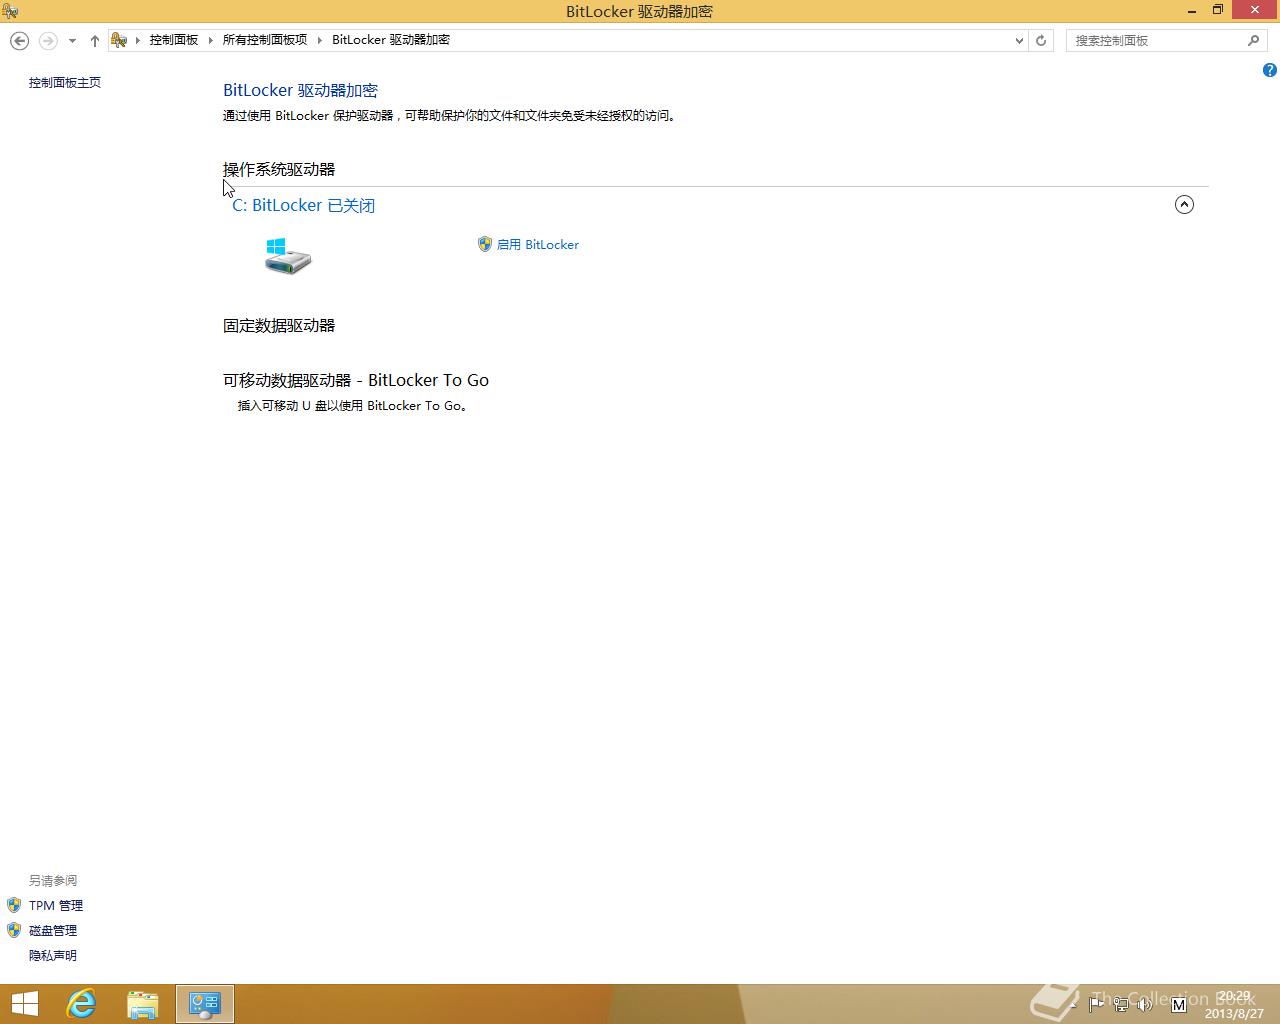This screenshot has height=1024, width=1280.
Task: Open the Action Center flag icon
Action: pyautogui.click(x=1097, y=1004)
